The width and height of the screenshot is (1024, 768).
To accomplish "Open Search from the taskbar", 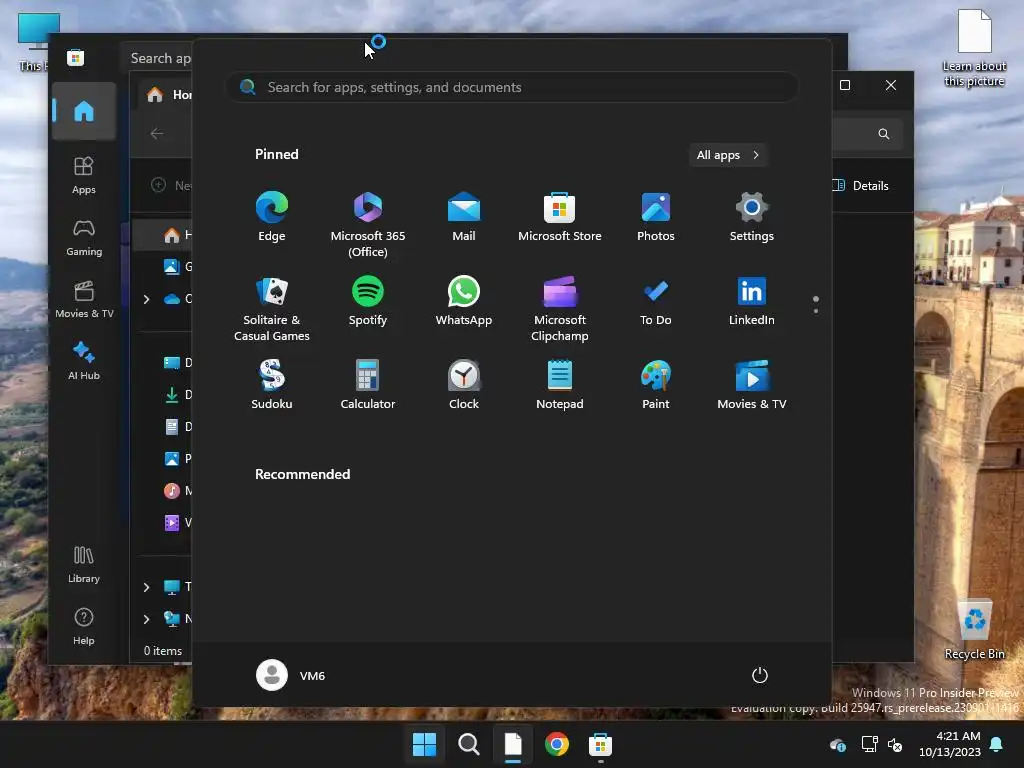I will point(468,744).
